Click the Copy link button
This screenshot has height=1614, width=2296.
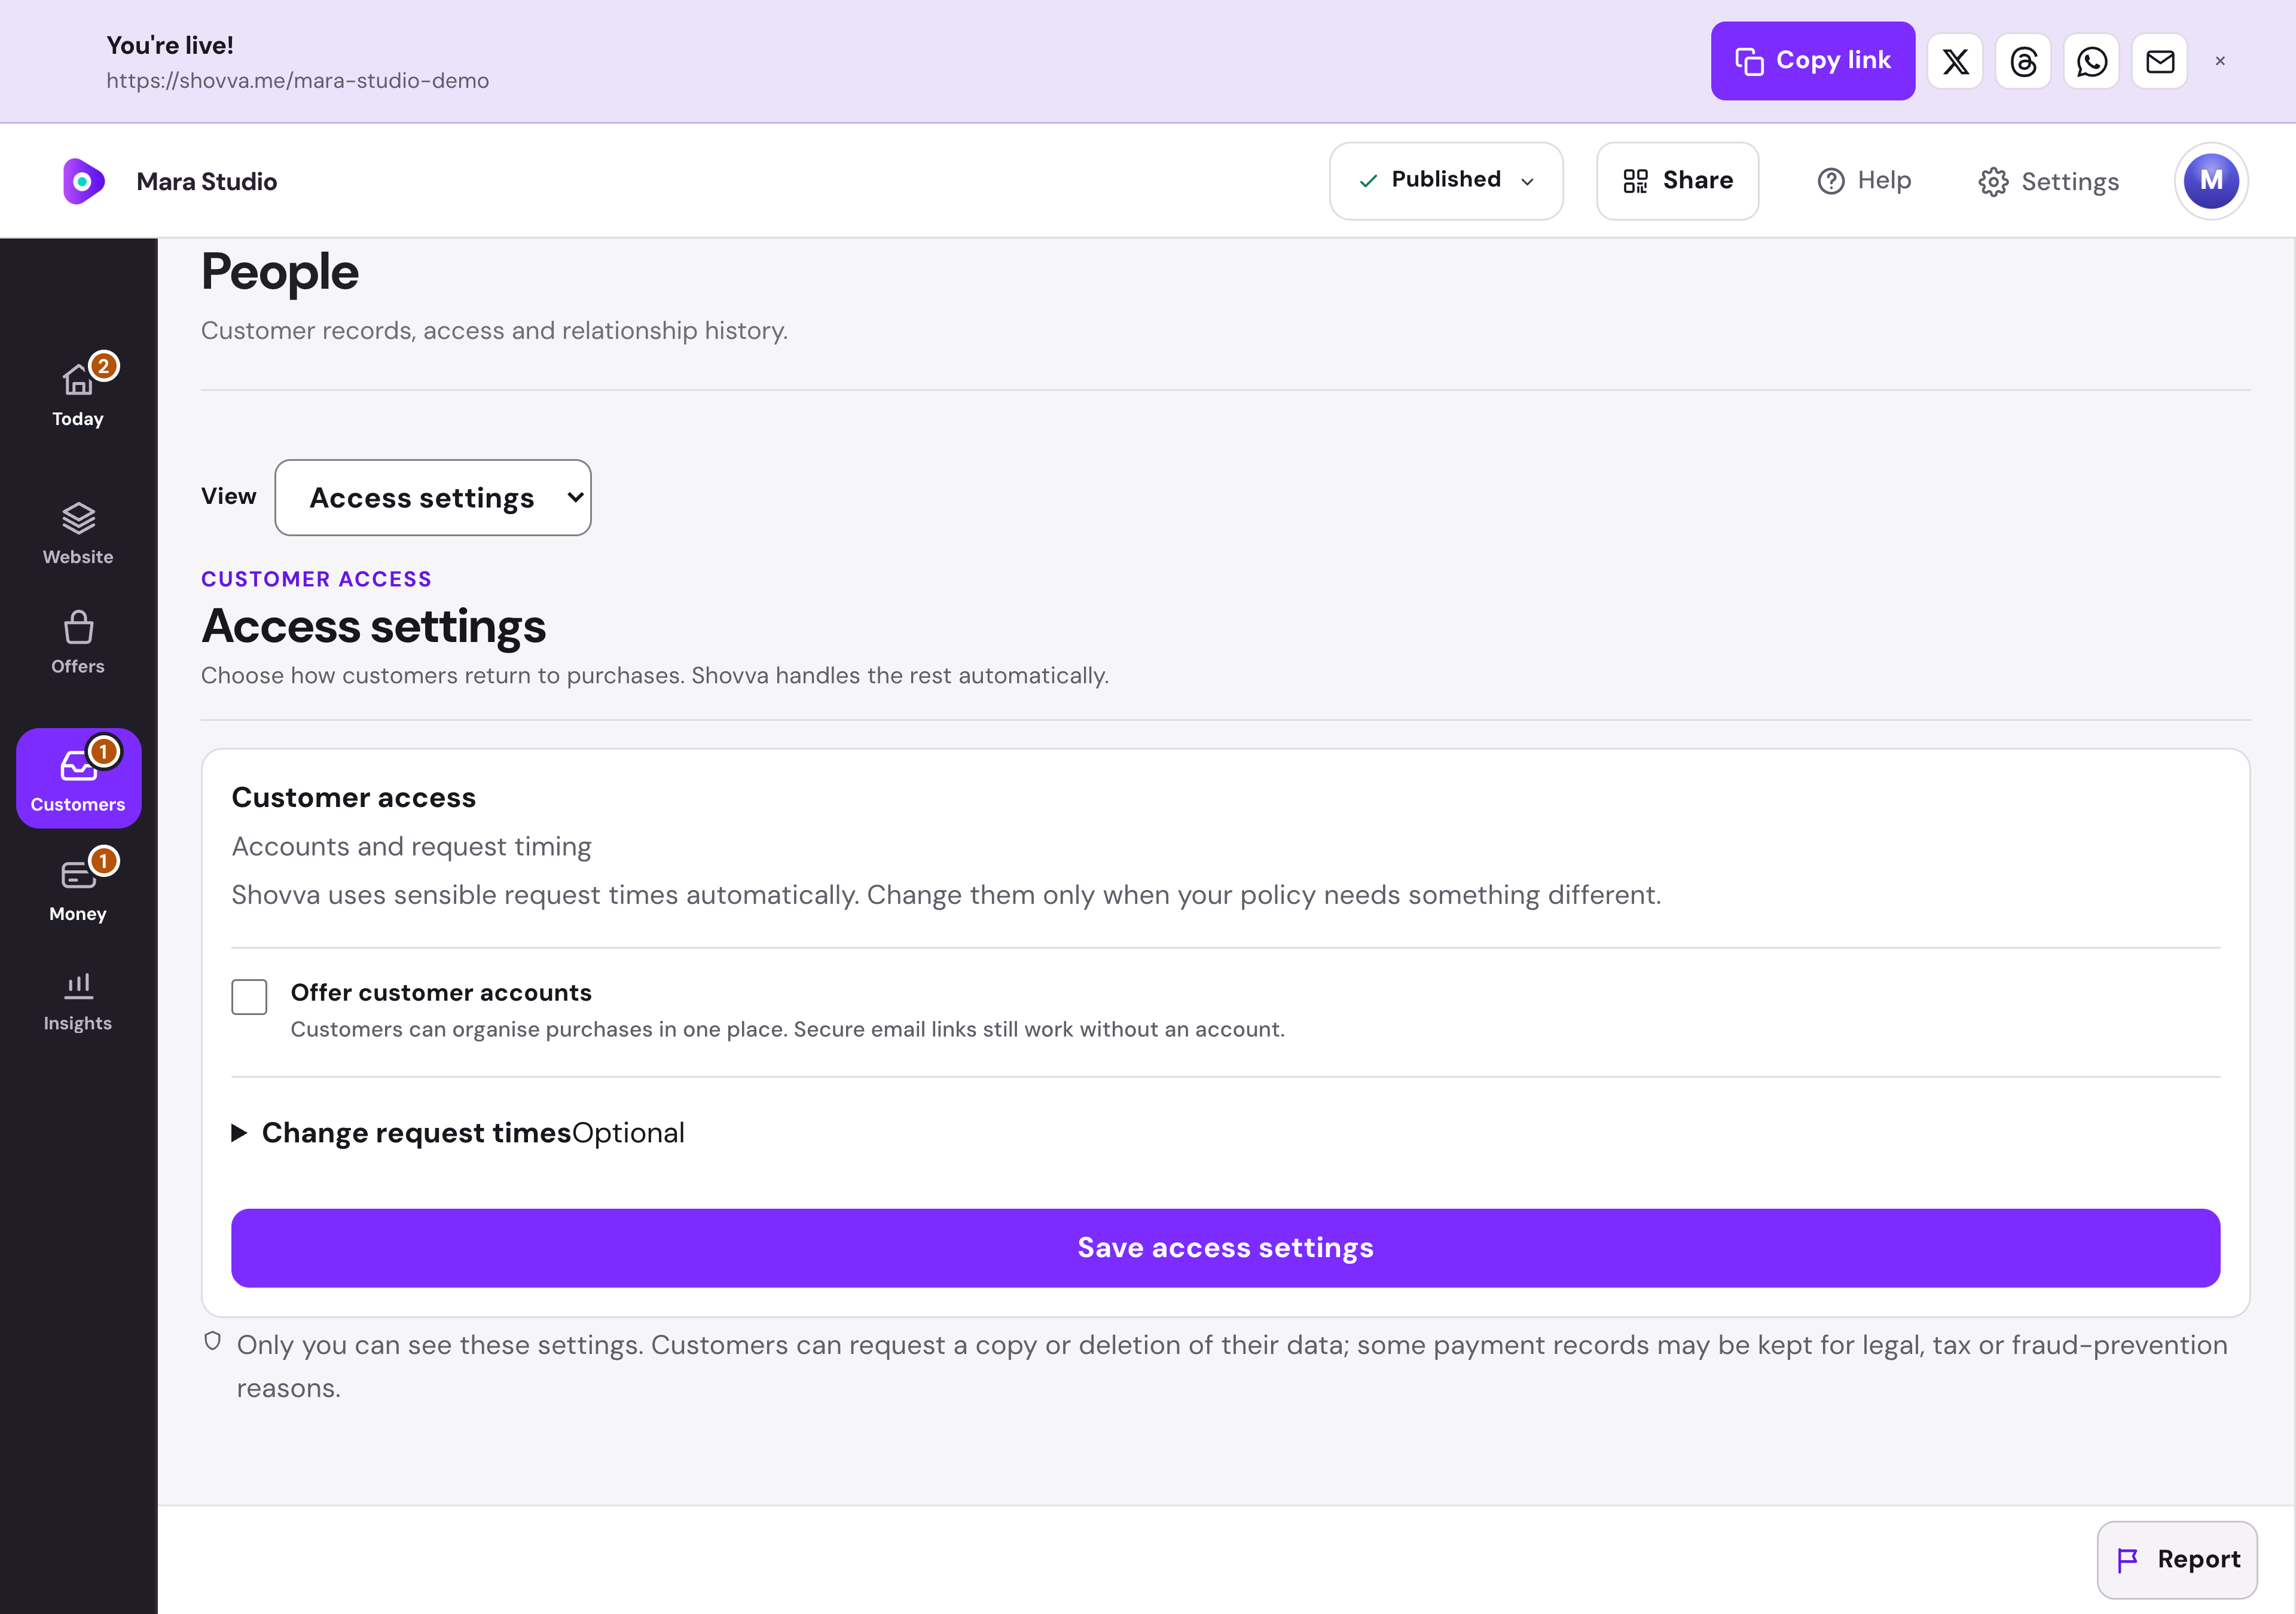click(x=1812, y=61)
